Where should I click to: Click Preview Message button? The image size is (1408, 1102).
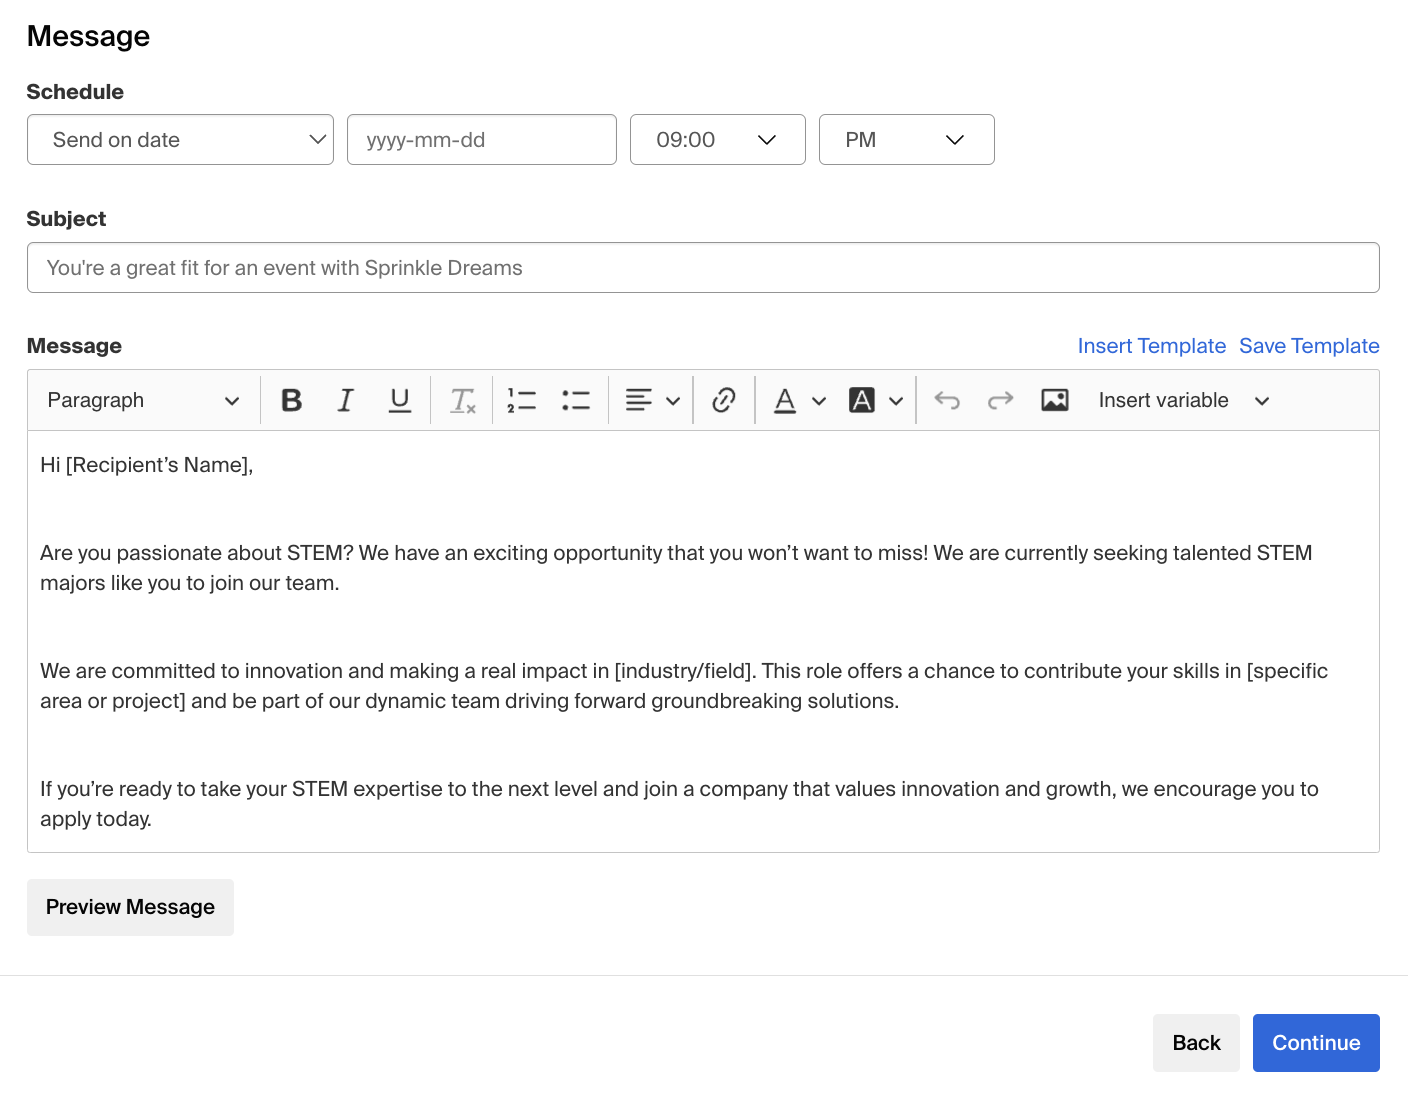(130, 907)
